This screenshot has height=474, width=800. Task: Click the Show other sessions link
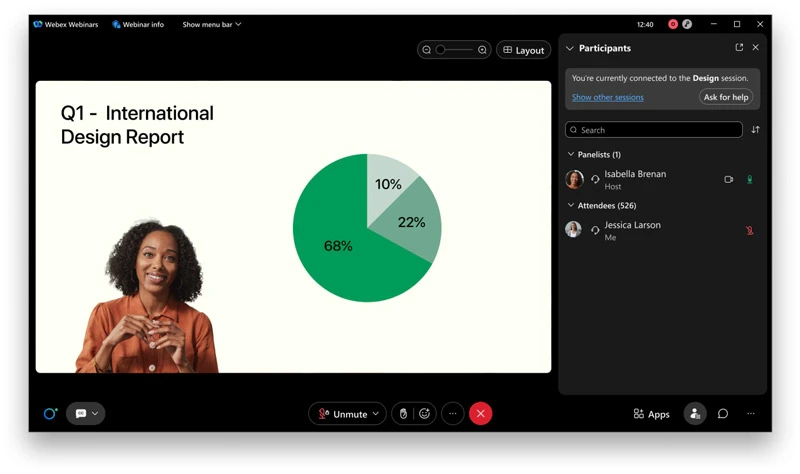[x=608, y=98]
